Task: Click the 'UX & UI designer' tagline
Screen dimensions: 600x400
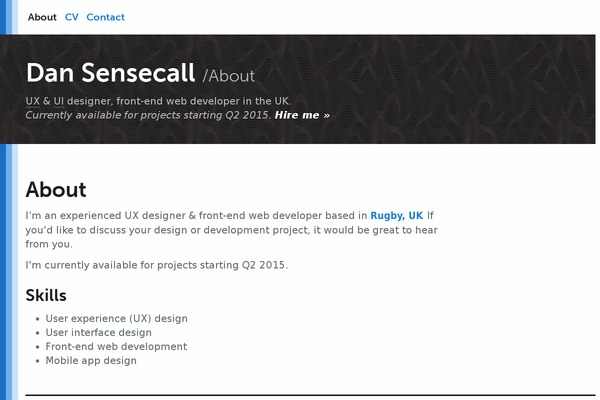Action: click(x=158, y=101)
